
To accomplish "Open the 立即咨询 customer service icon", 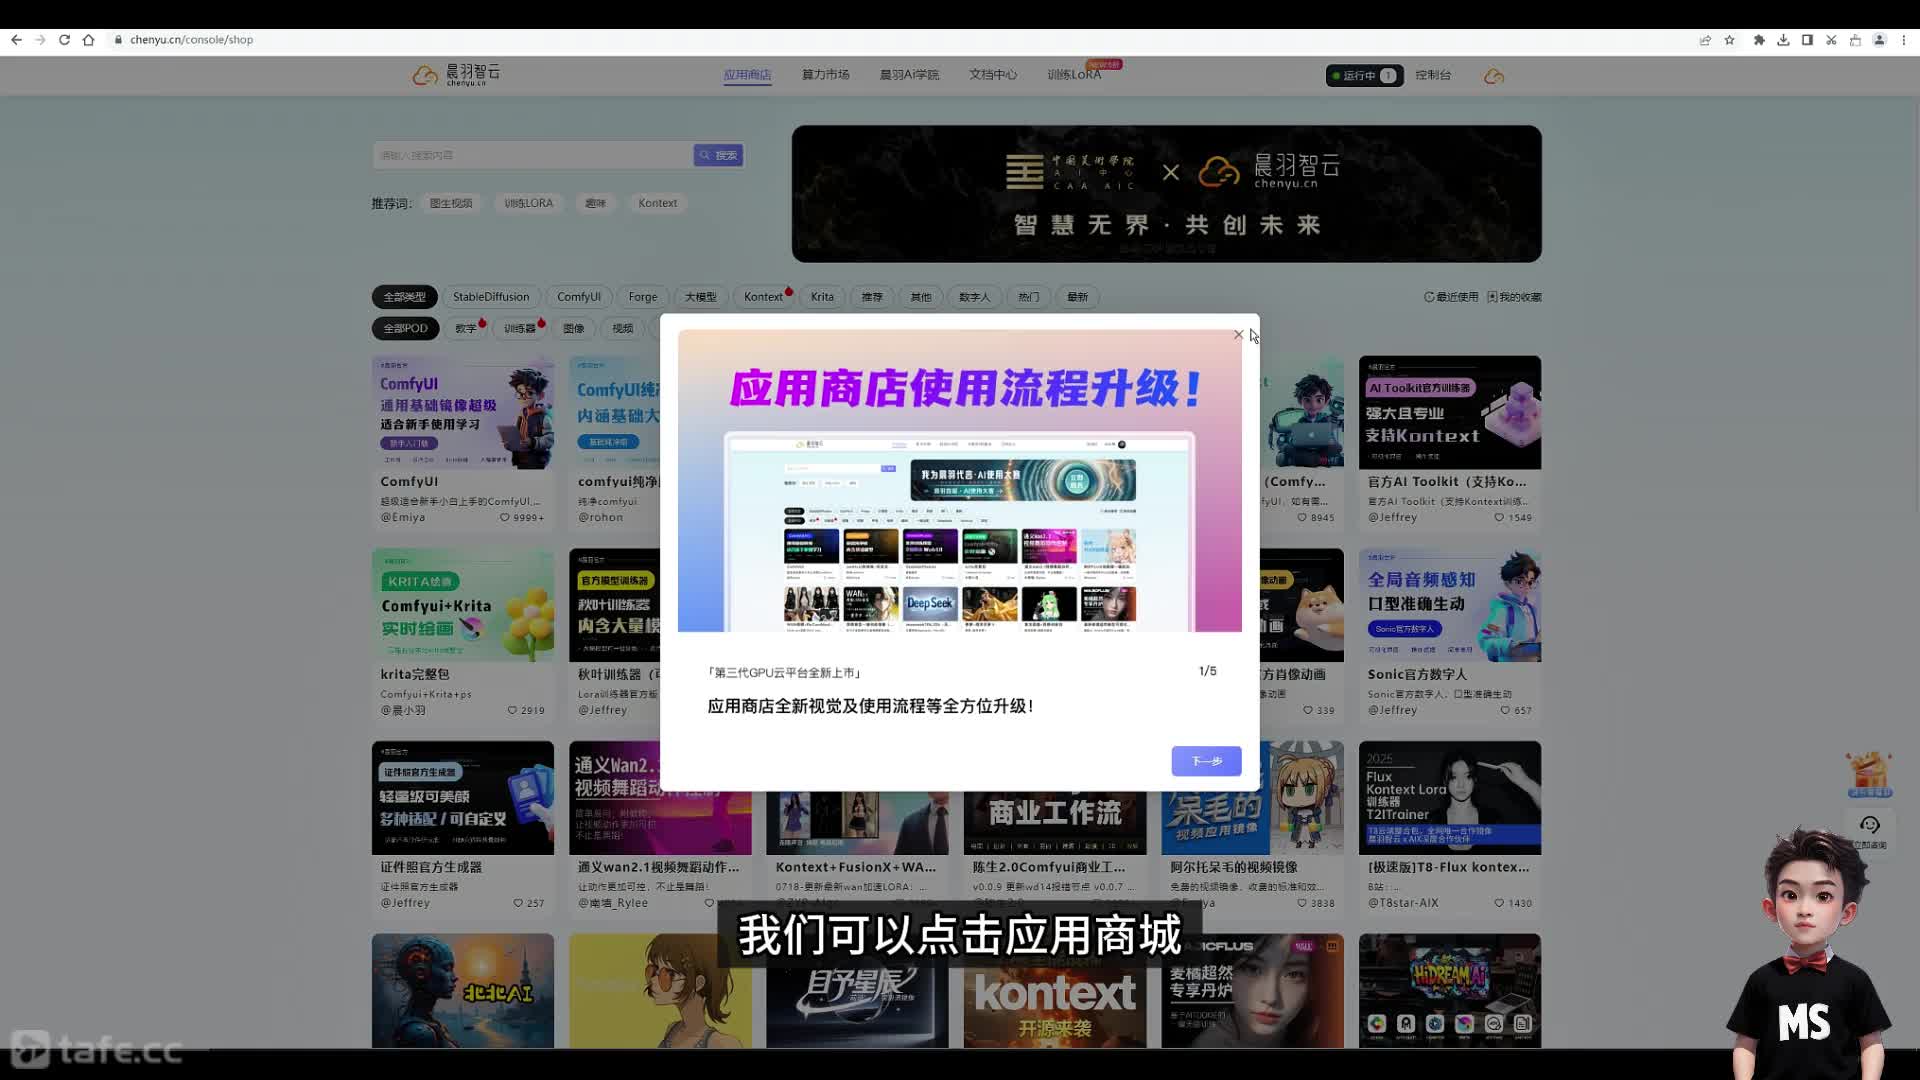I will (x=1870, y=830).
